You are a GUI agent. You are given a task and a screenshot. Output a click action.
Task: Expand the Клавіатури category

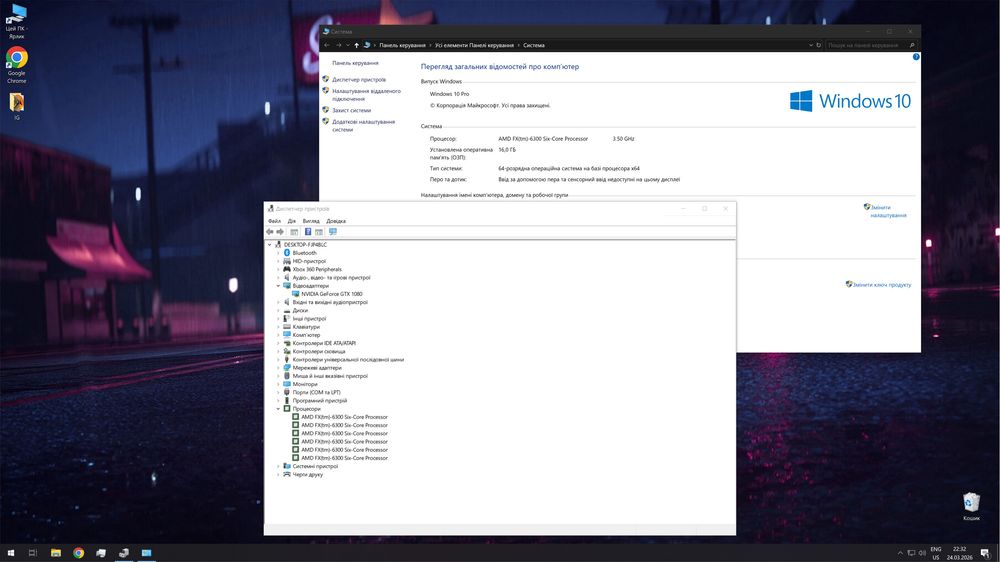click(278, 327)
